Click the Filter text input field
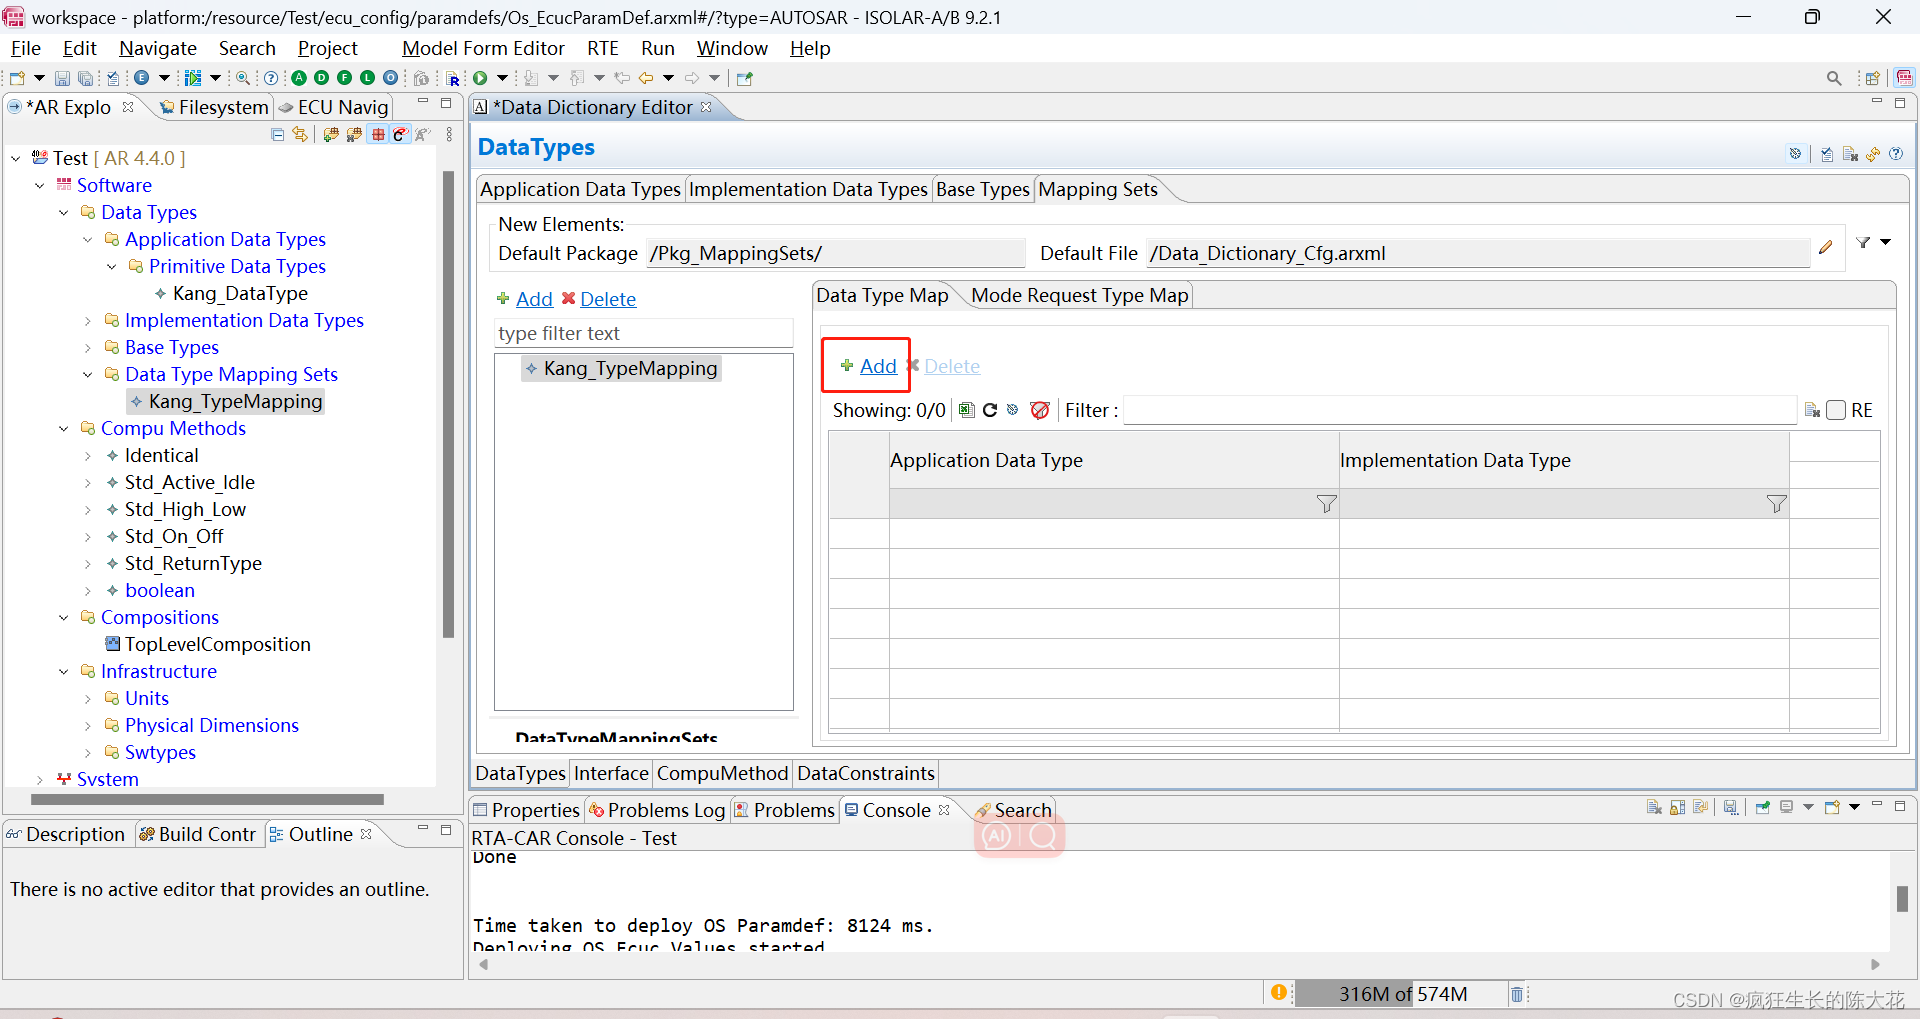 pos(1459,410)
